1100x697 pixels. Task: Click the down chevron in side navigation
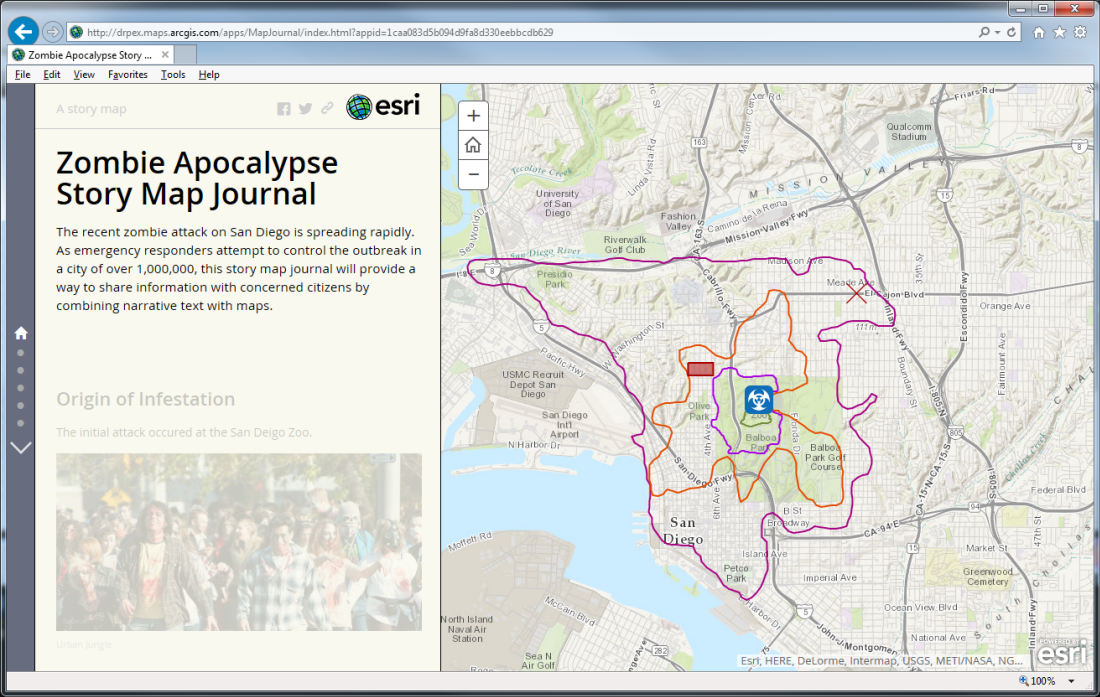click(x=21, y=447)
